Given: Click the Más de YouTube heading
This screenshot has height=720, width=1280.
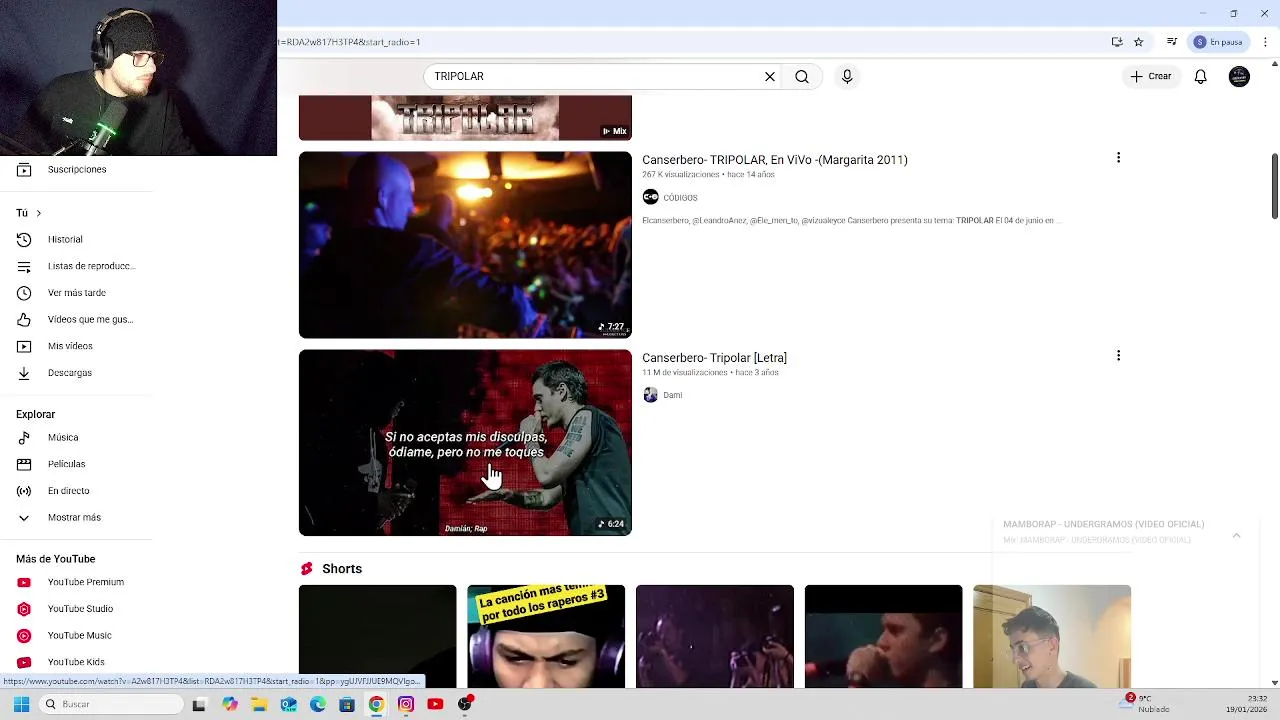Looking at the screenshot, I should click(x=55, y=559).
